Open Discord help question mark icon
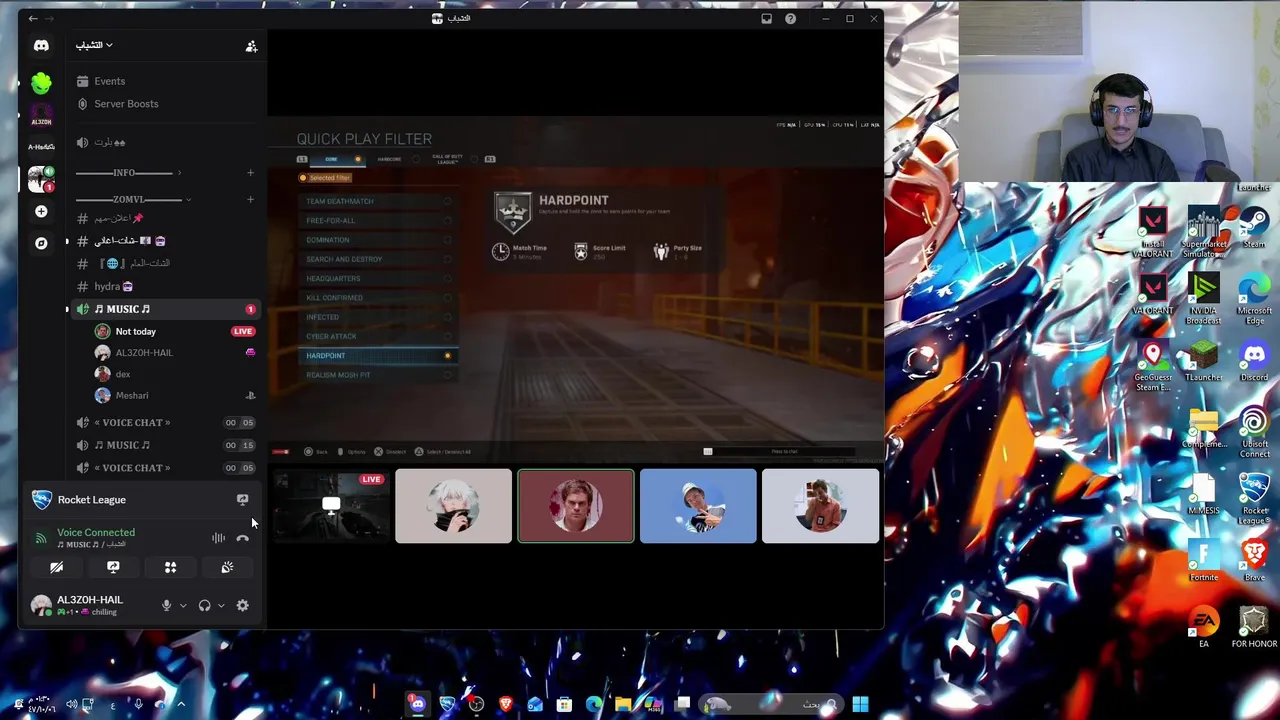 click(x=791, y=18)
